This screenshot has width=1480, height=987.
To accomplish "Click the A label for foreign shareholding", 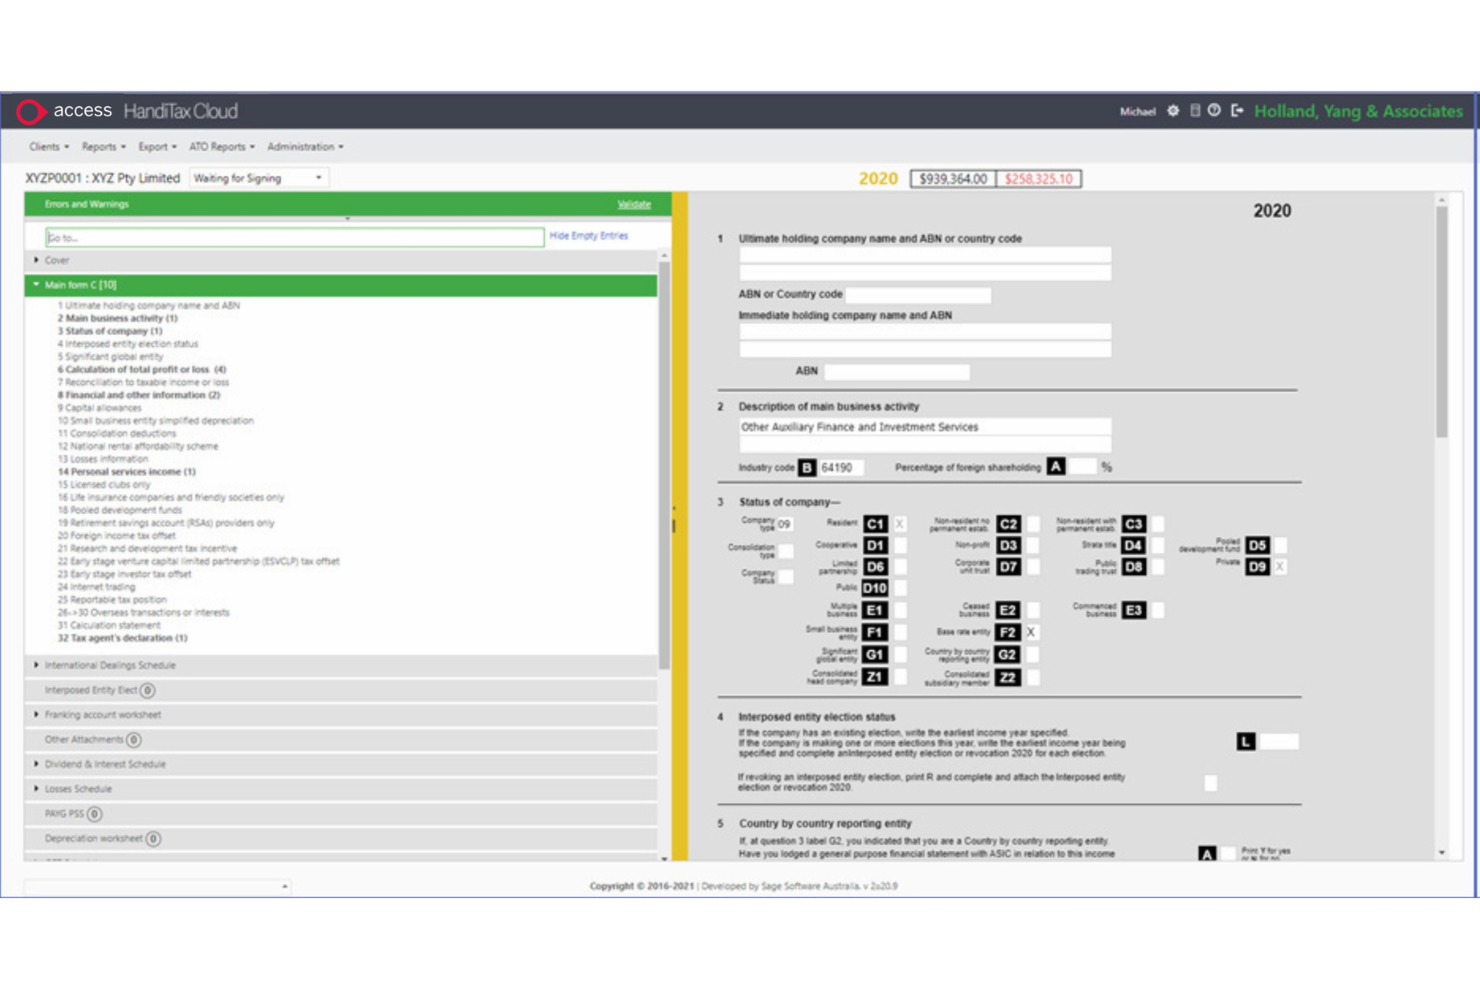I will click(x=1056, y=467).
